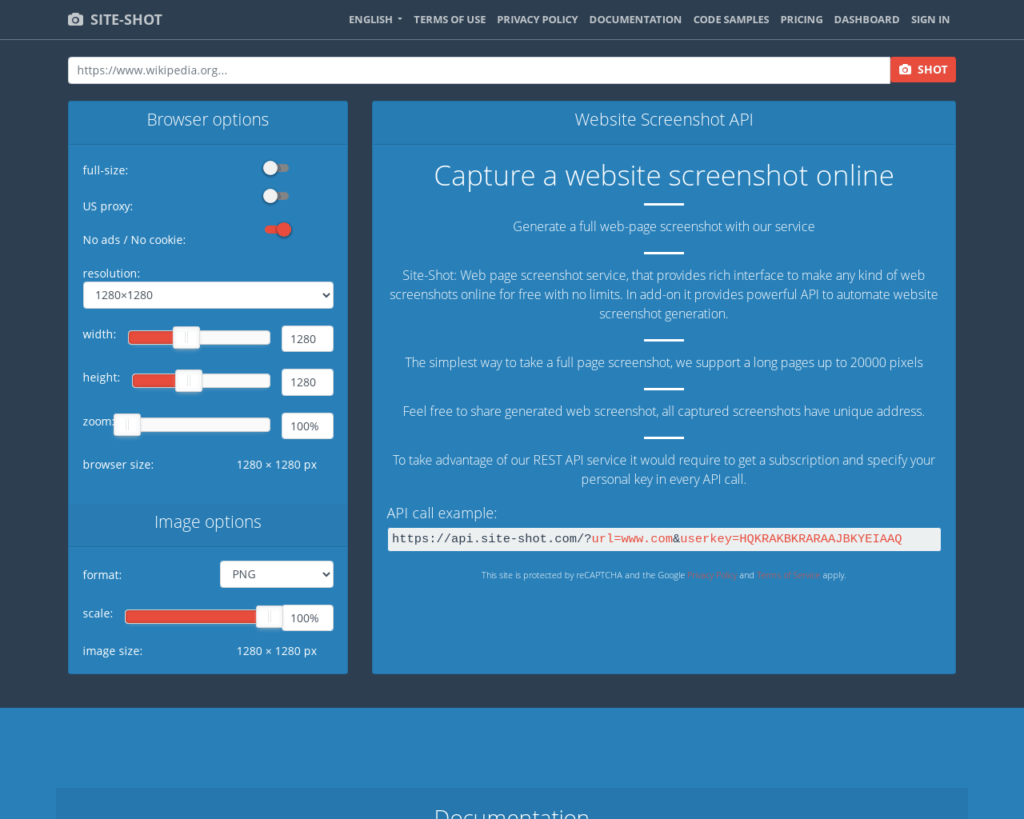Image resolution: width=1024 pixels, height=819 pixels.
Task: Click the Sign In link
Action: point(930,19)
